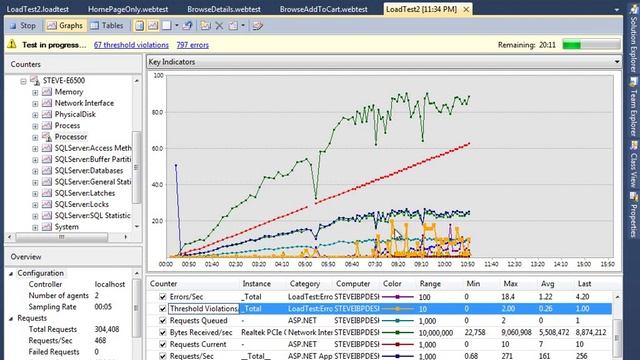Open the 797 errors link
640x360 pixels.
[192, 45]
